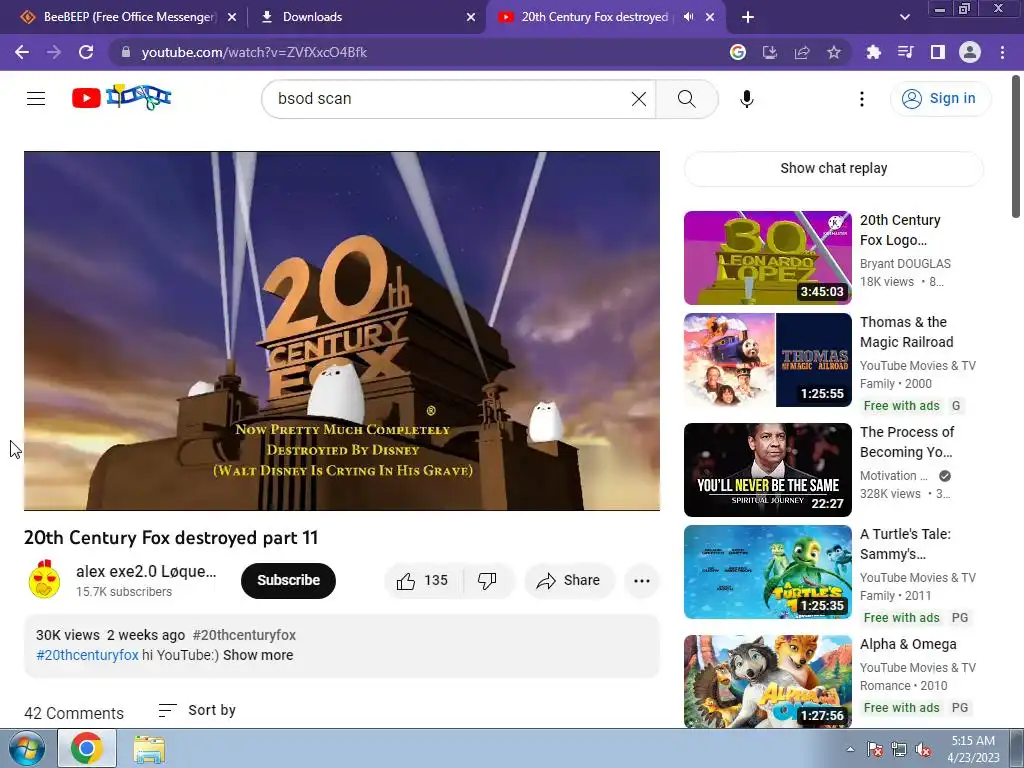Open the alex exe2.0 channel name
1024x768 pixels.
146,571
